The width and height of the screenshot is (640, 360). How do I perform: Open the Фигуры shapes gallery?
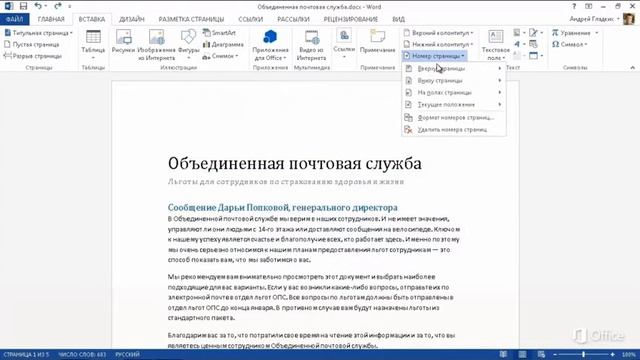pyautogui.click(x=189, y=45)
